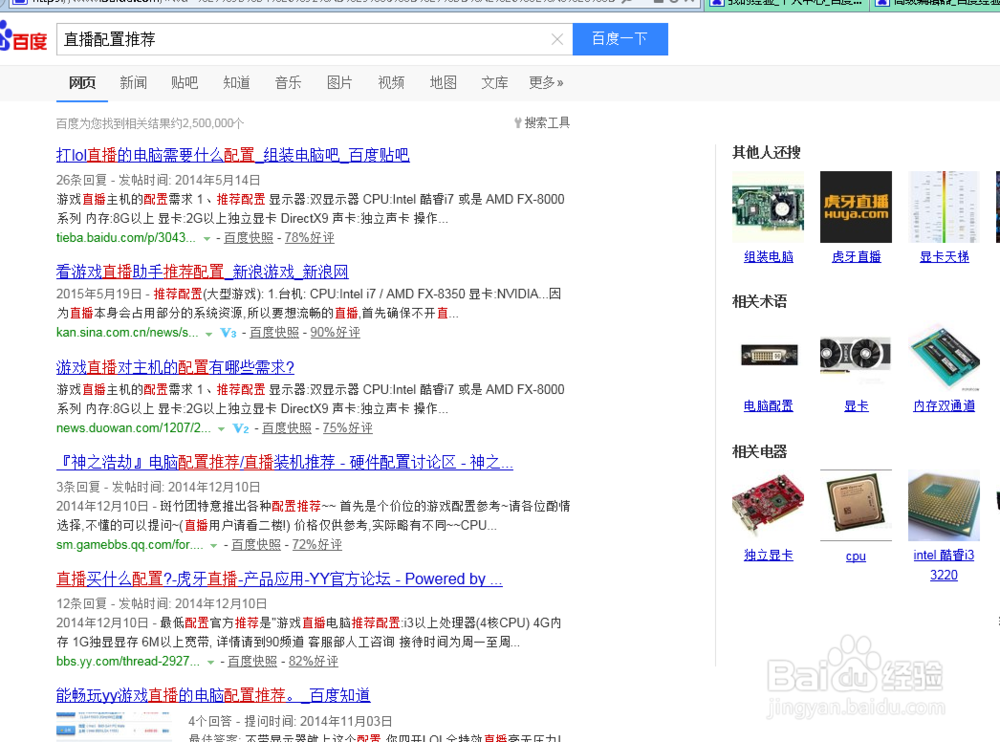Click the Baidu logo
The height and width of the screenshot is (742, 1000).
coord(24,38)
